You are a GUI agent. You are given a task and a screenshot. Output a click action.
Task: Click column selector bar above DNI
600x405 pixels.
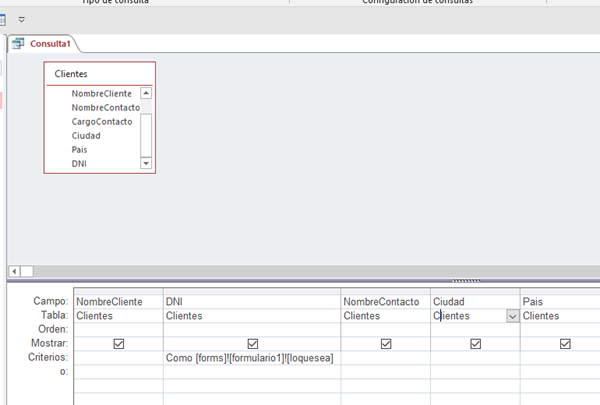coord(252,291)
